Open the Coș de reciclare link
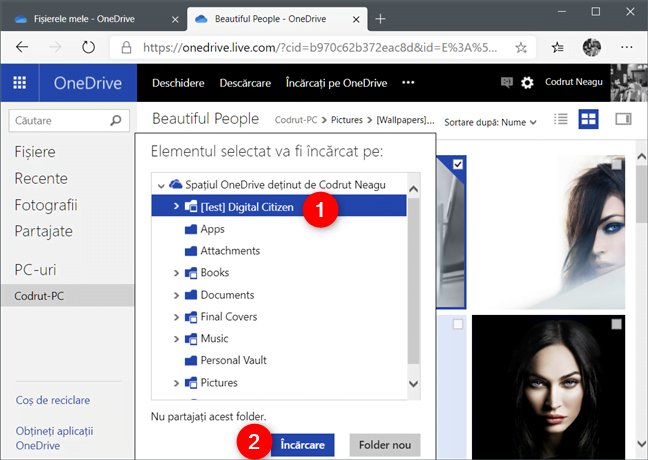The width and height of the screenshot is (648, 460). pyautogui.click(x=52, y=400)
